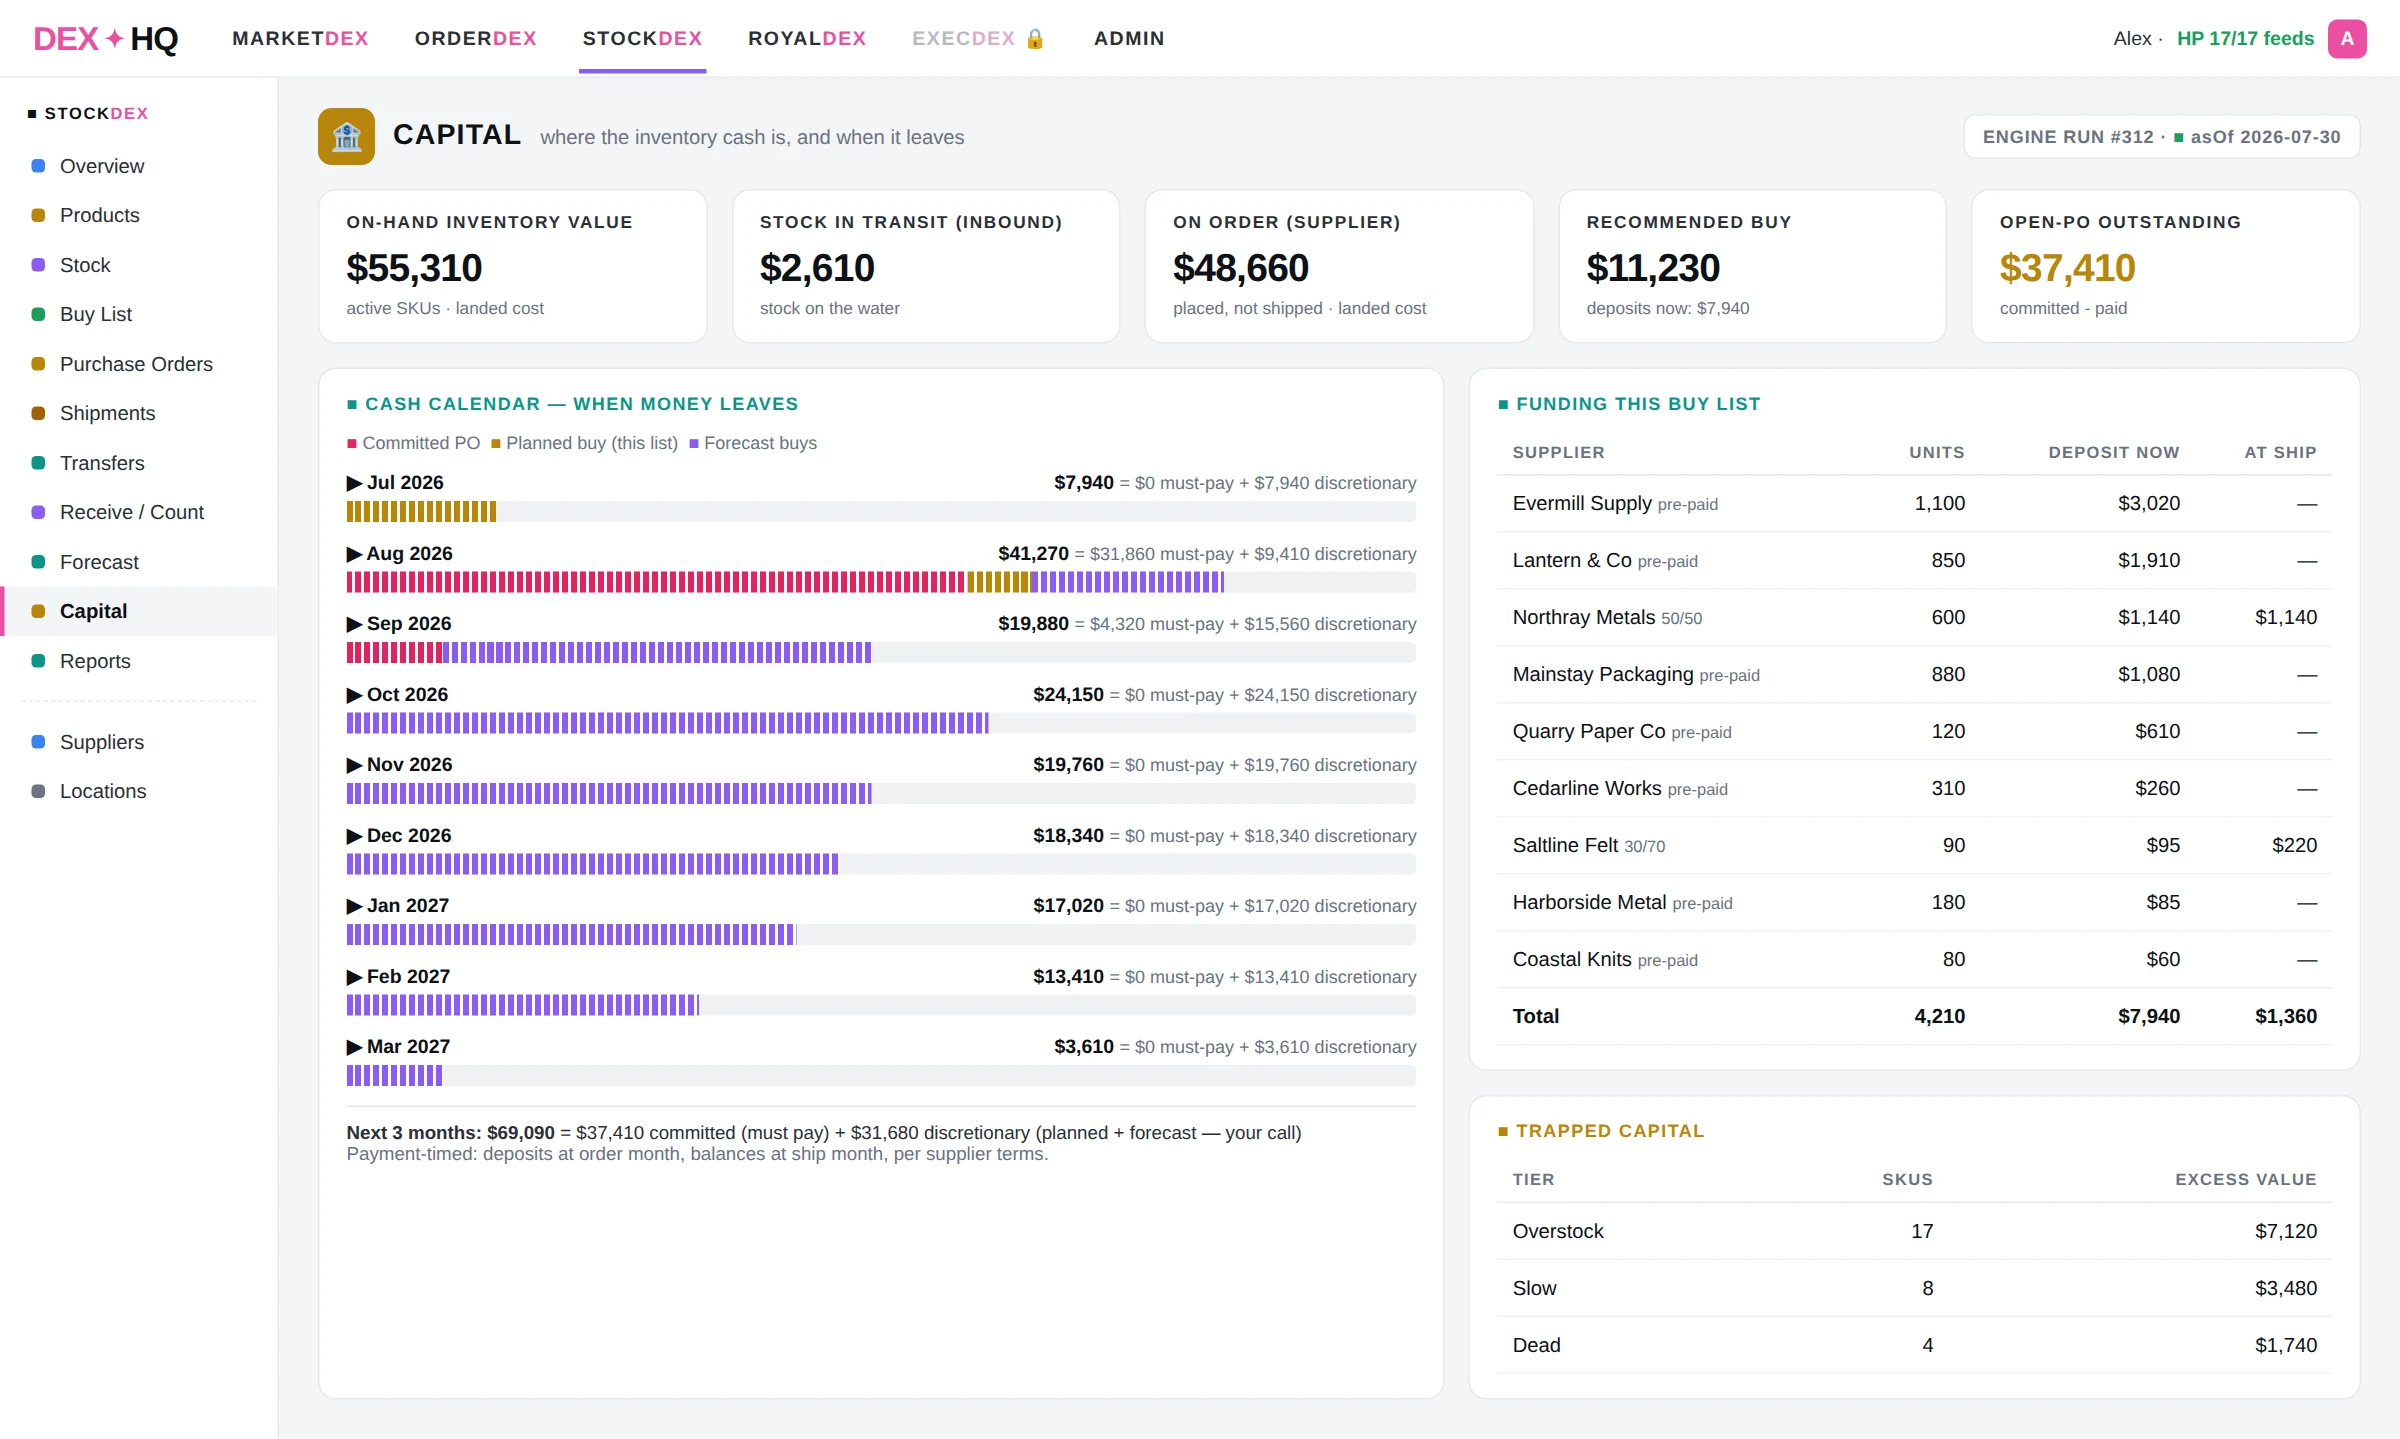Select the STOCKDEX tab
The height and width of the screenshot is (1439, 2400).
(x=642, y=38)
